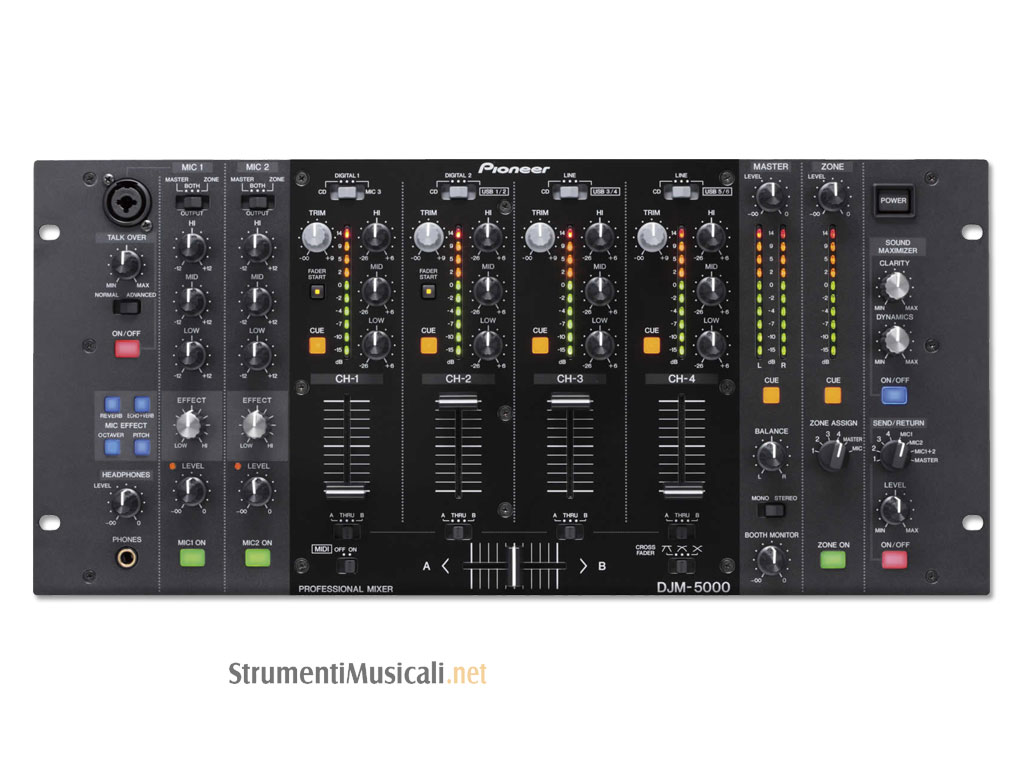
Task: Click the SEND/RETURN channel selector knob
Action: [892, 455]
